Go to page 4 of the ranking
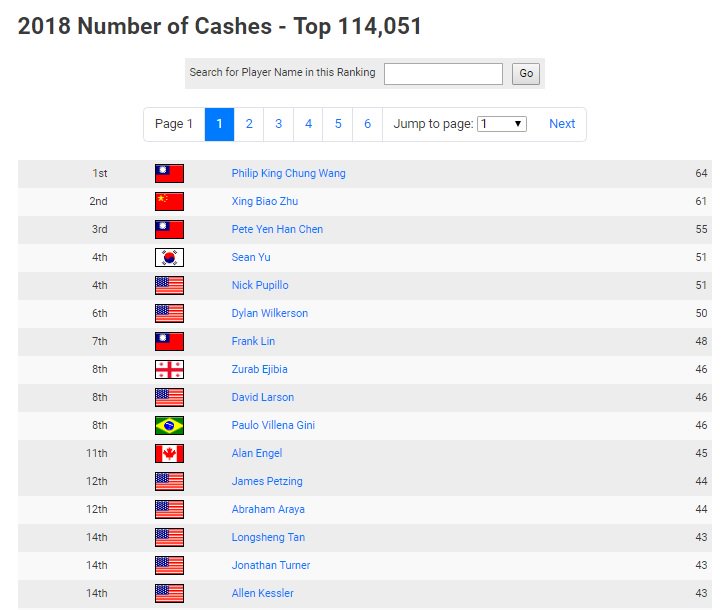Viewport: 725px width, 610px height. pyautogui.click(x=308, y=124)
